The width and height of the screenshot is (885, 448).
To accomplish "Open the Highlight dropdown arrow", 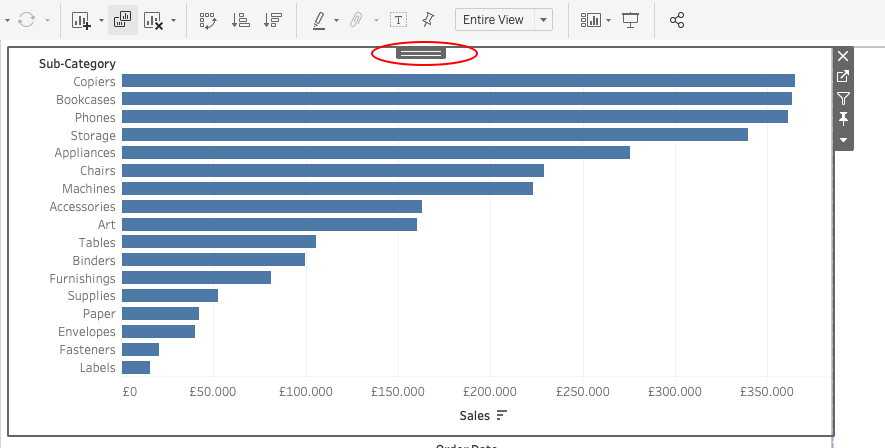I will 336,20.
